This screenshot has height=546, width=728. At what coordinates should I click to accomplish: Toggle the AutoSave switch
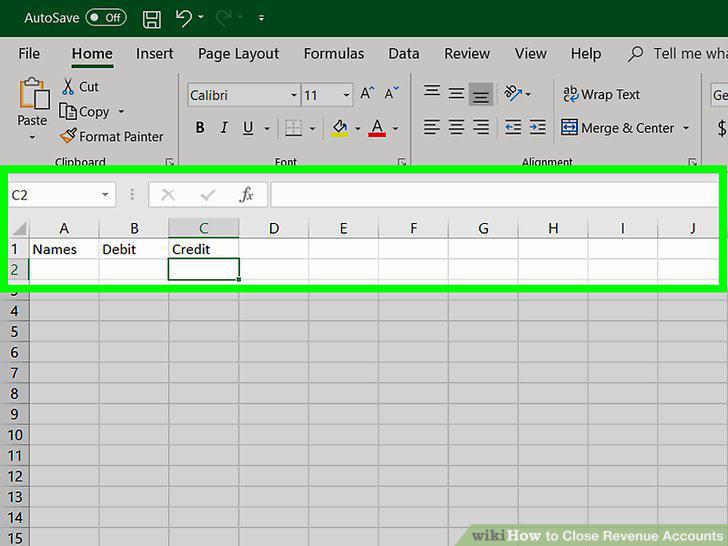click(106, 18)
